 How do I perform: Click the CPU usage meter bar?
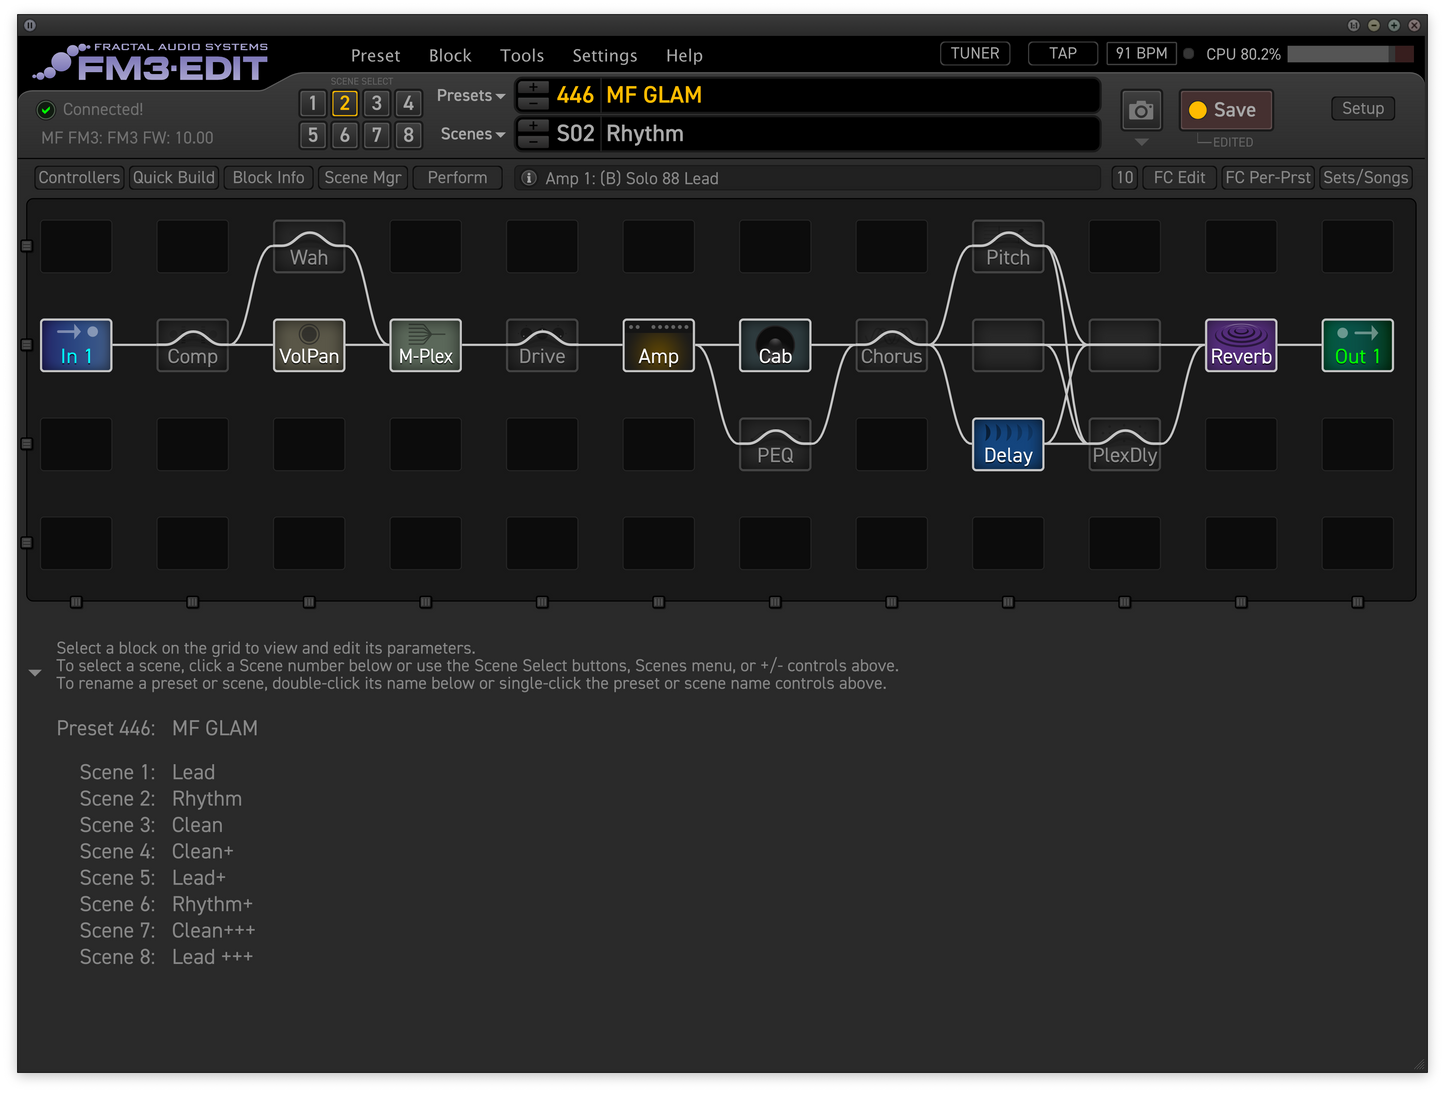click(x=1350, y=54)
